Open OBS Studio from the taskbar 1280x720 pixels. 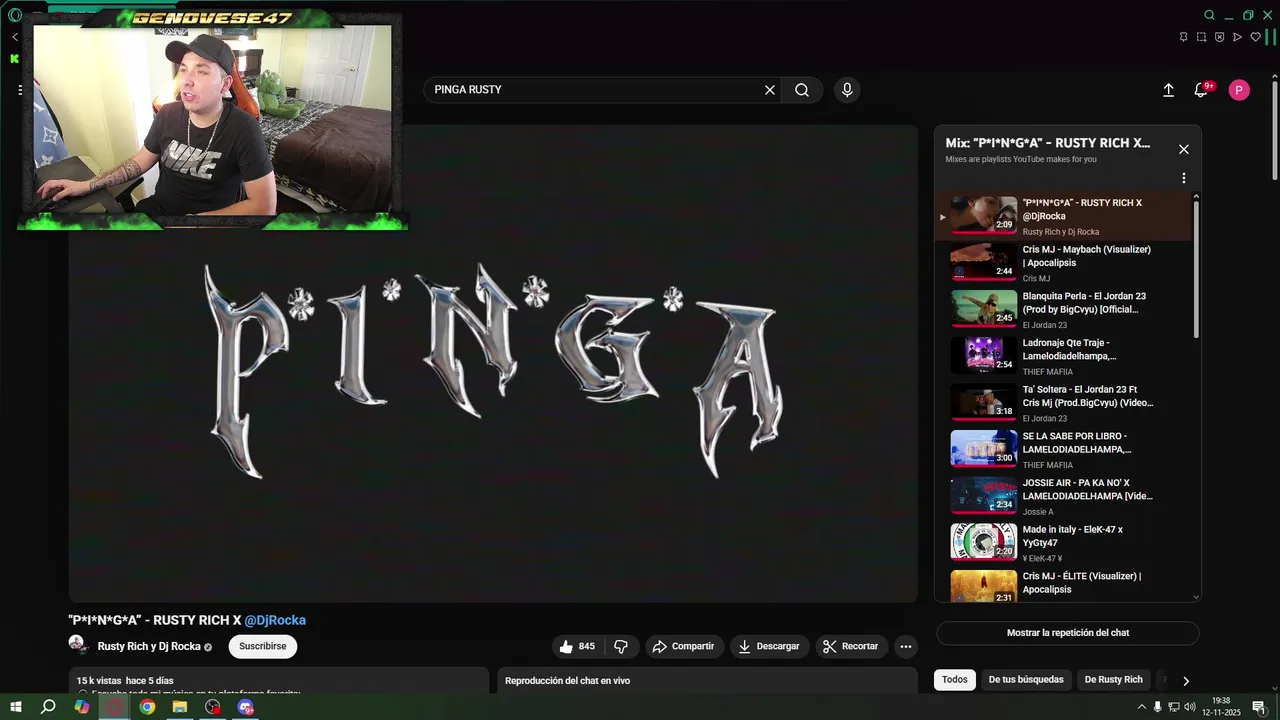coord(213,707)
